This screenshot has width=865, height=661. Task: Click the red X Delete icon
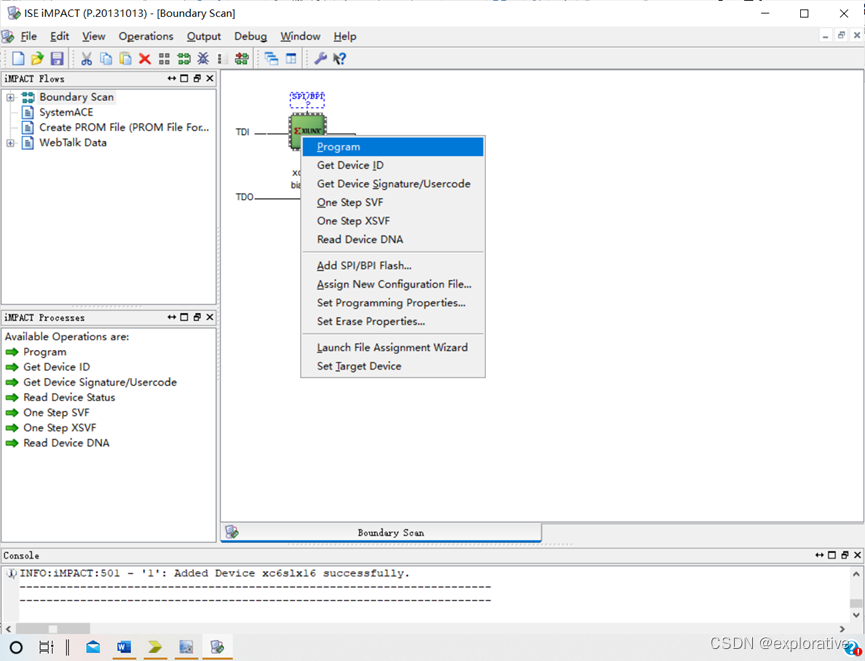[145, 58]
